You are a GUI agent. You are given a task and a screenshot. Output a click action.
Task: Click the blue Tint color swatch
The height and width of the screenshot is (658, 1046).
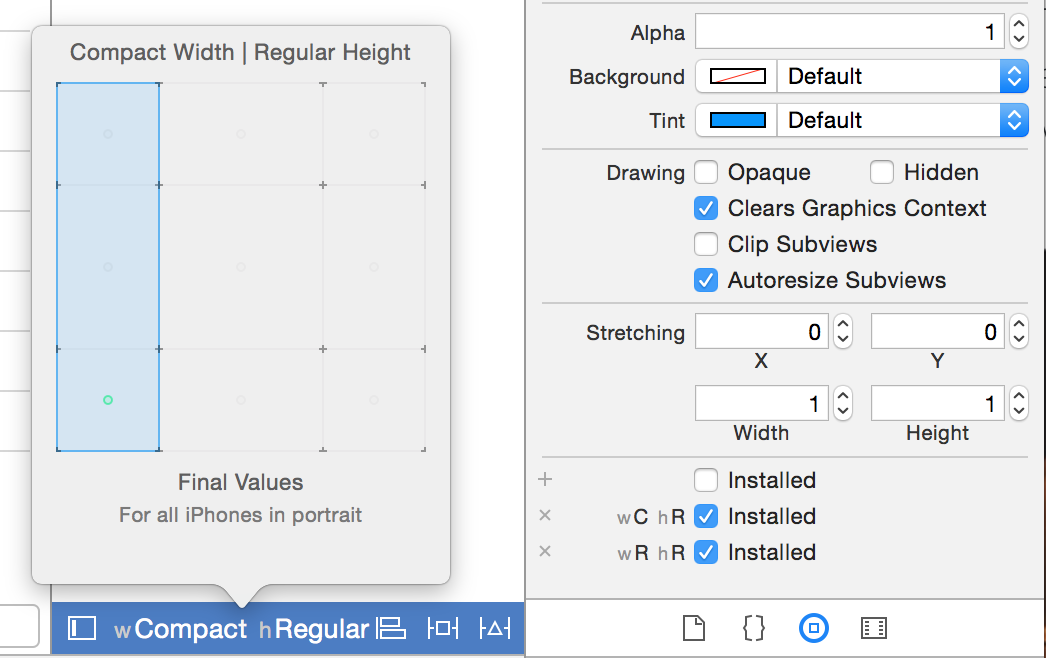click(737, 120)
